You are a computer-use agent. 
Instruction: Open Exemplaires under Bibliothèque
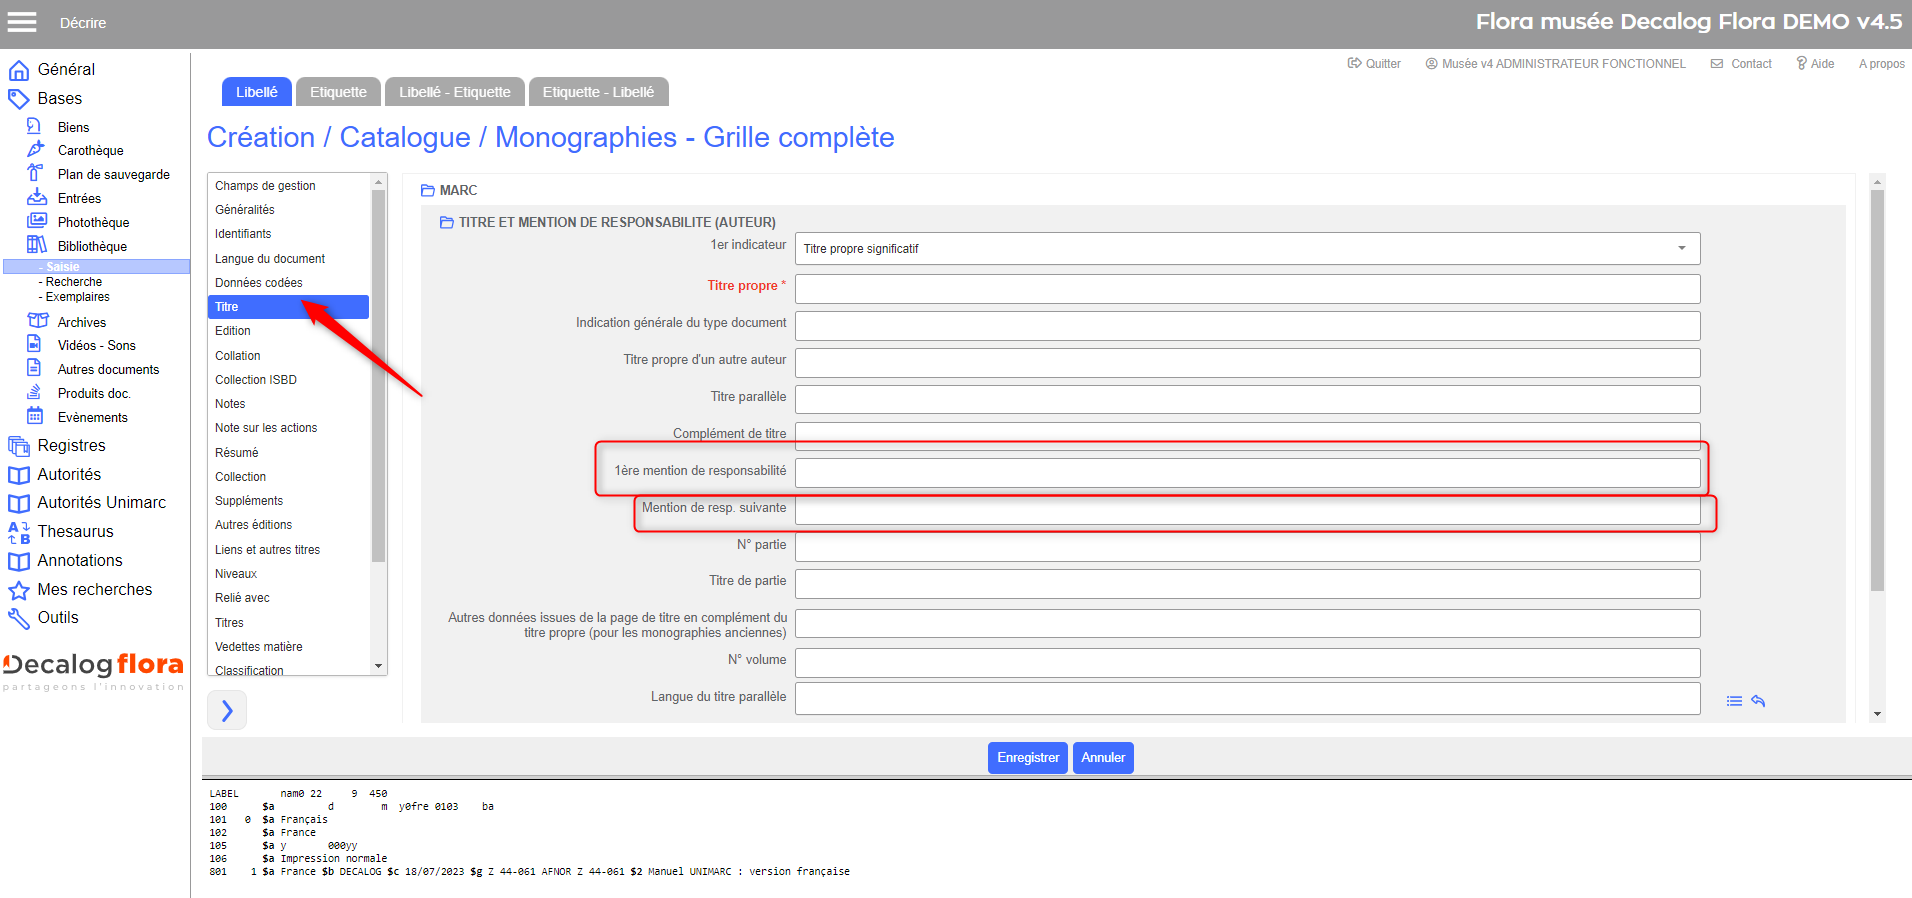77,297
